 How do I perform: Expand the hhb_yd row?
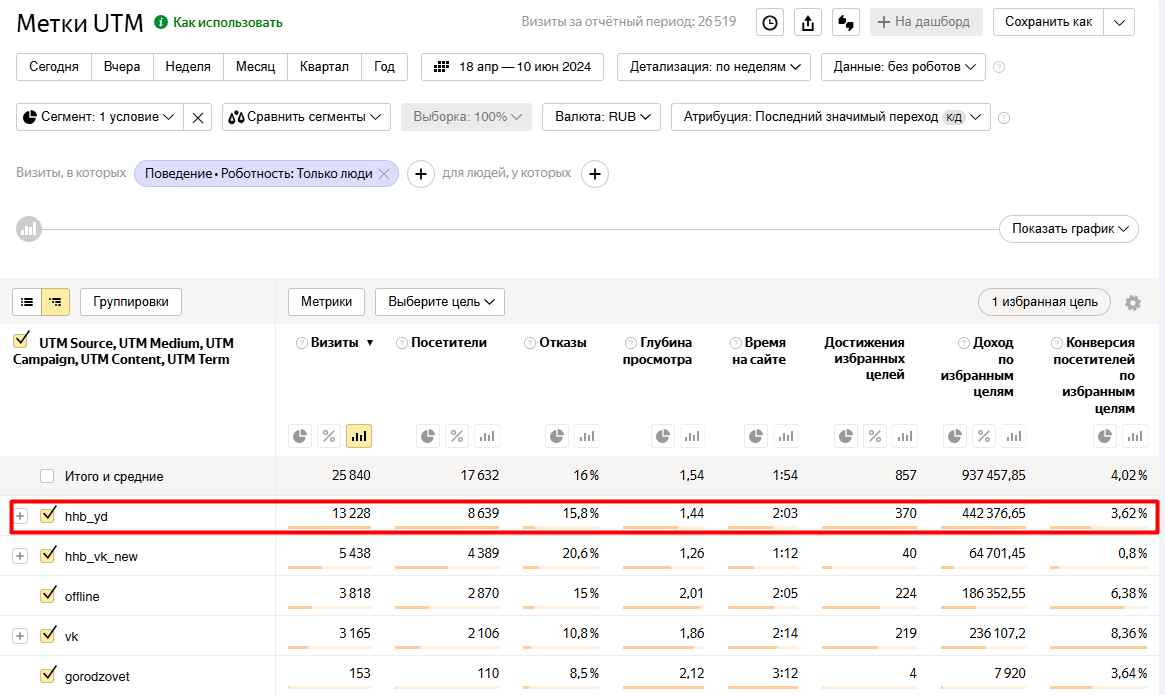pyautogui.click(x=21, y=516)
